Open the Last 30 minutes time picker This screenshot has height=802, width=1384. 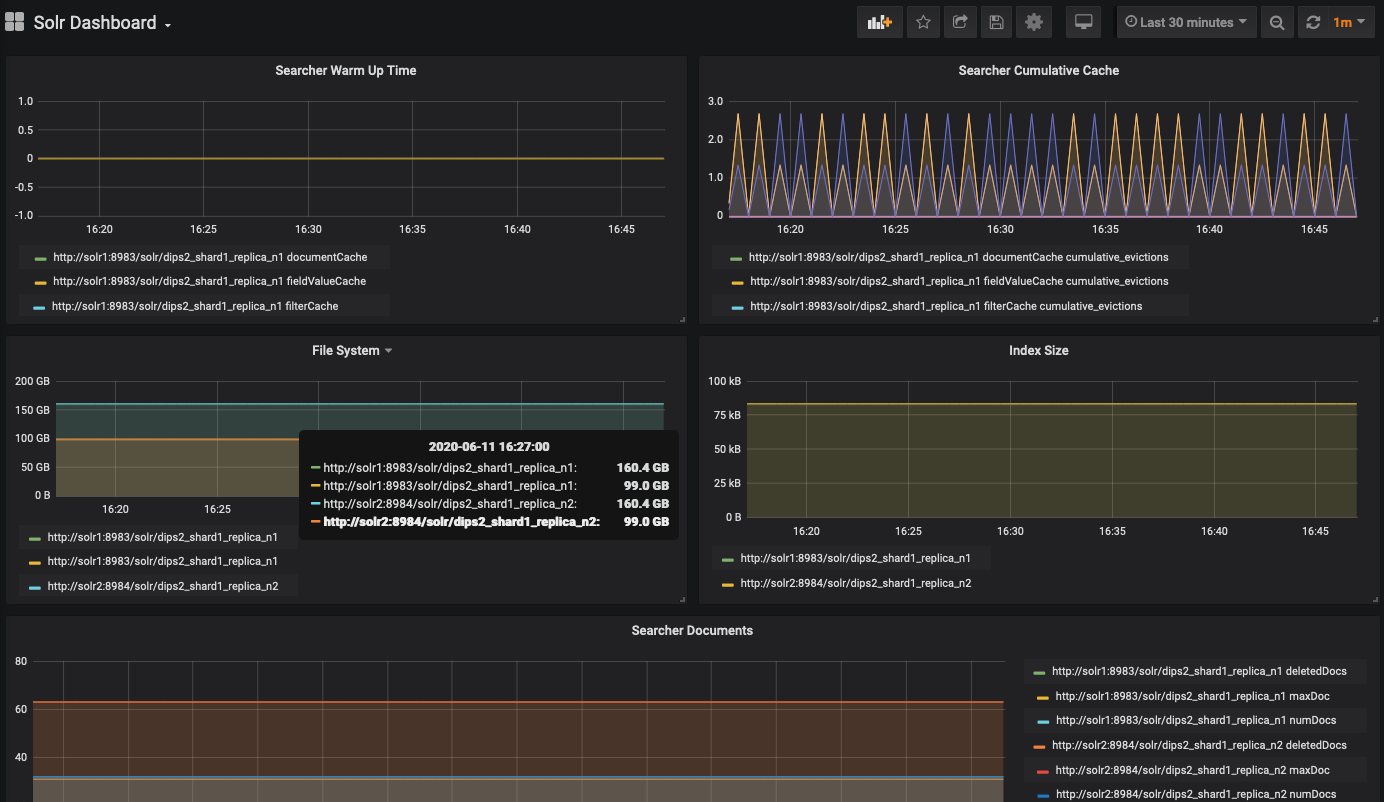[x=1186, y=22]
